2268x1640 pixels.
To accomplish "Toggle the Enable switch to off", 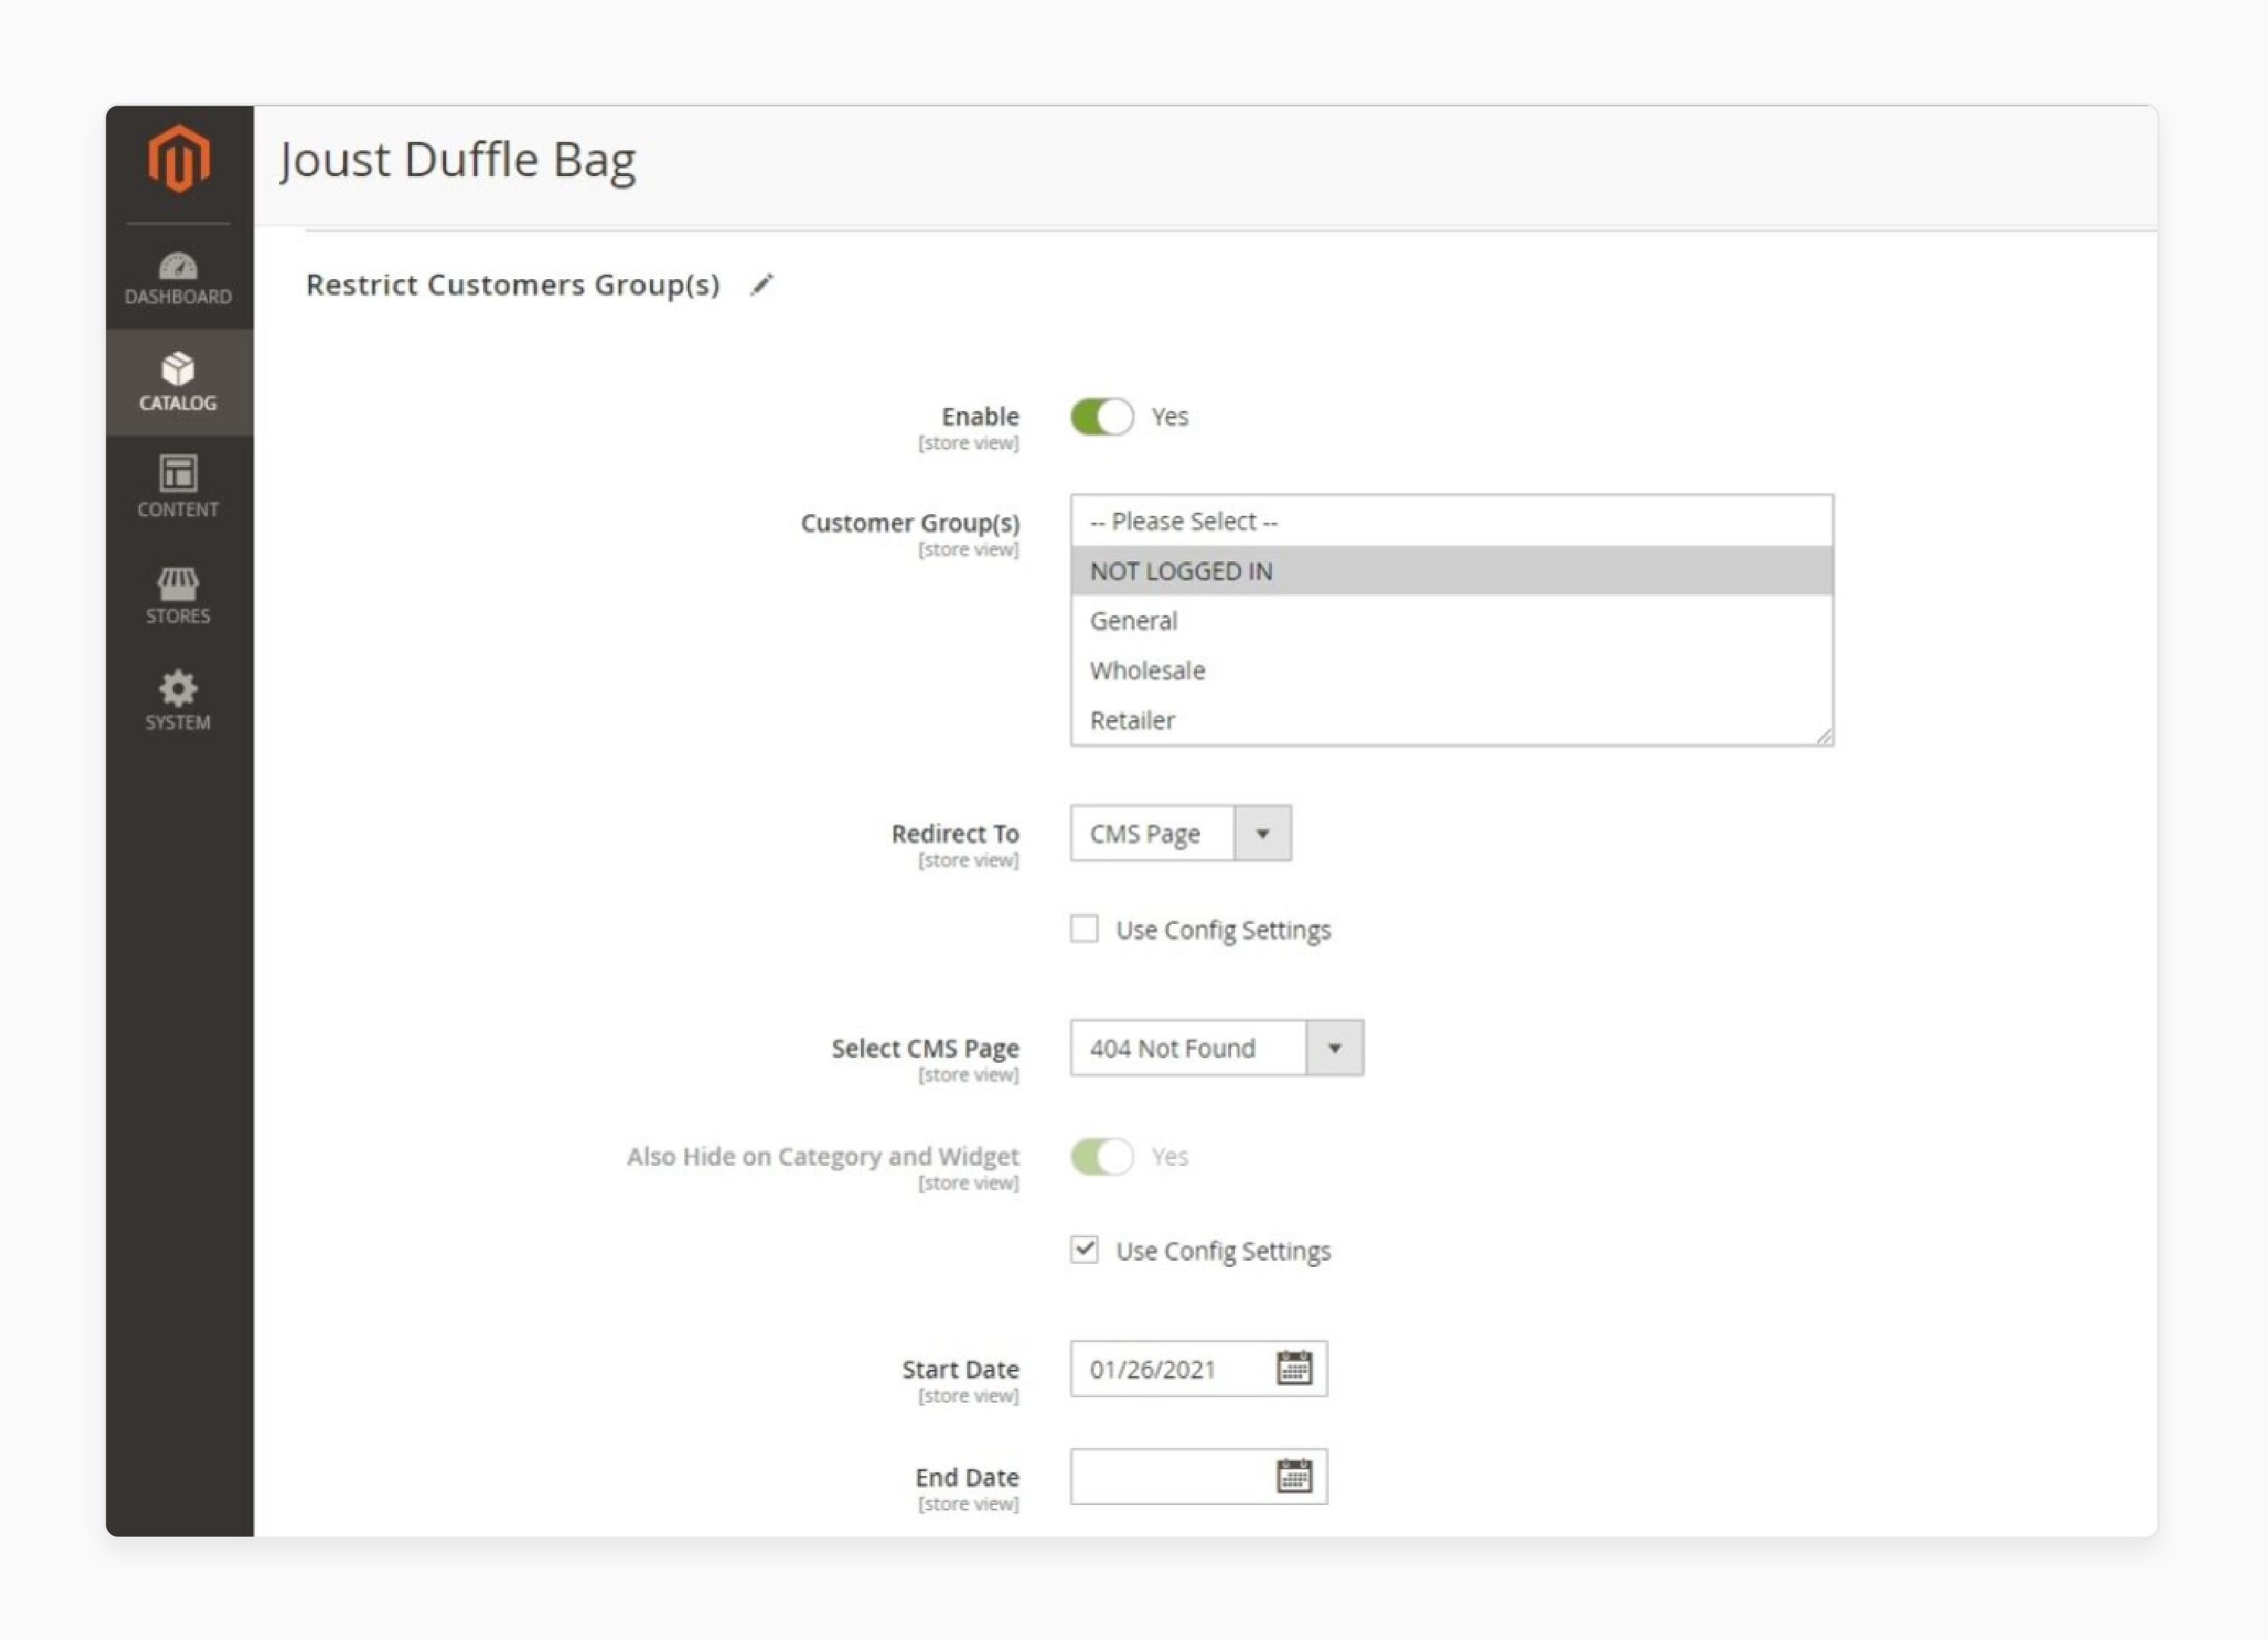I will 1101,417.
